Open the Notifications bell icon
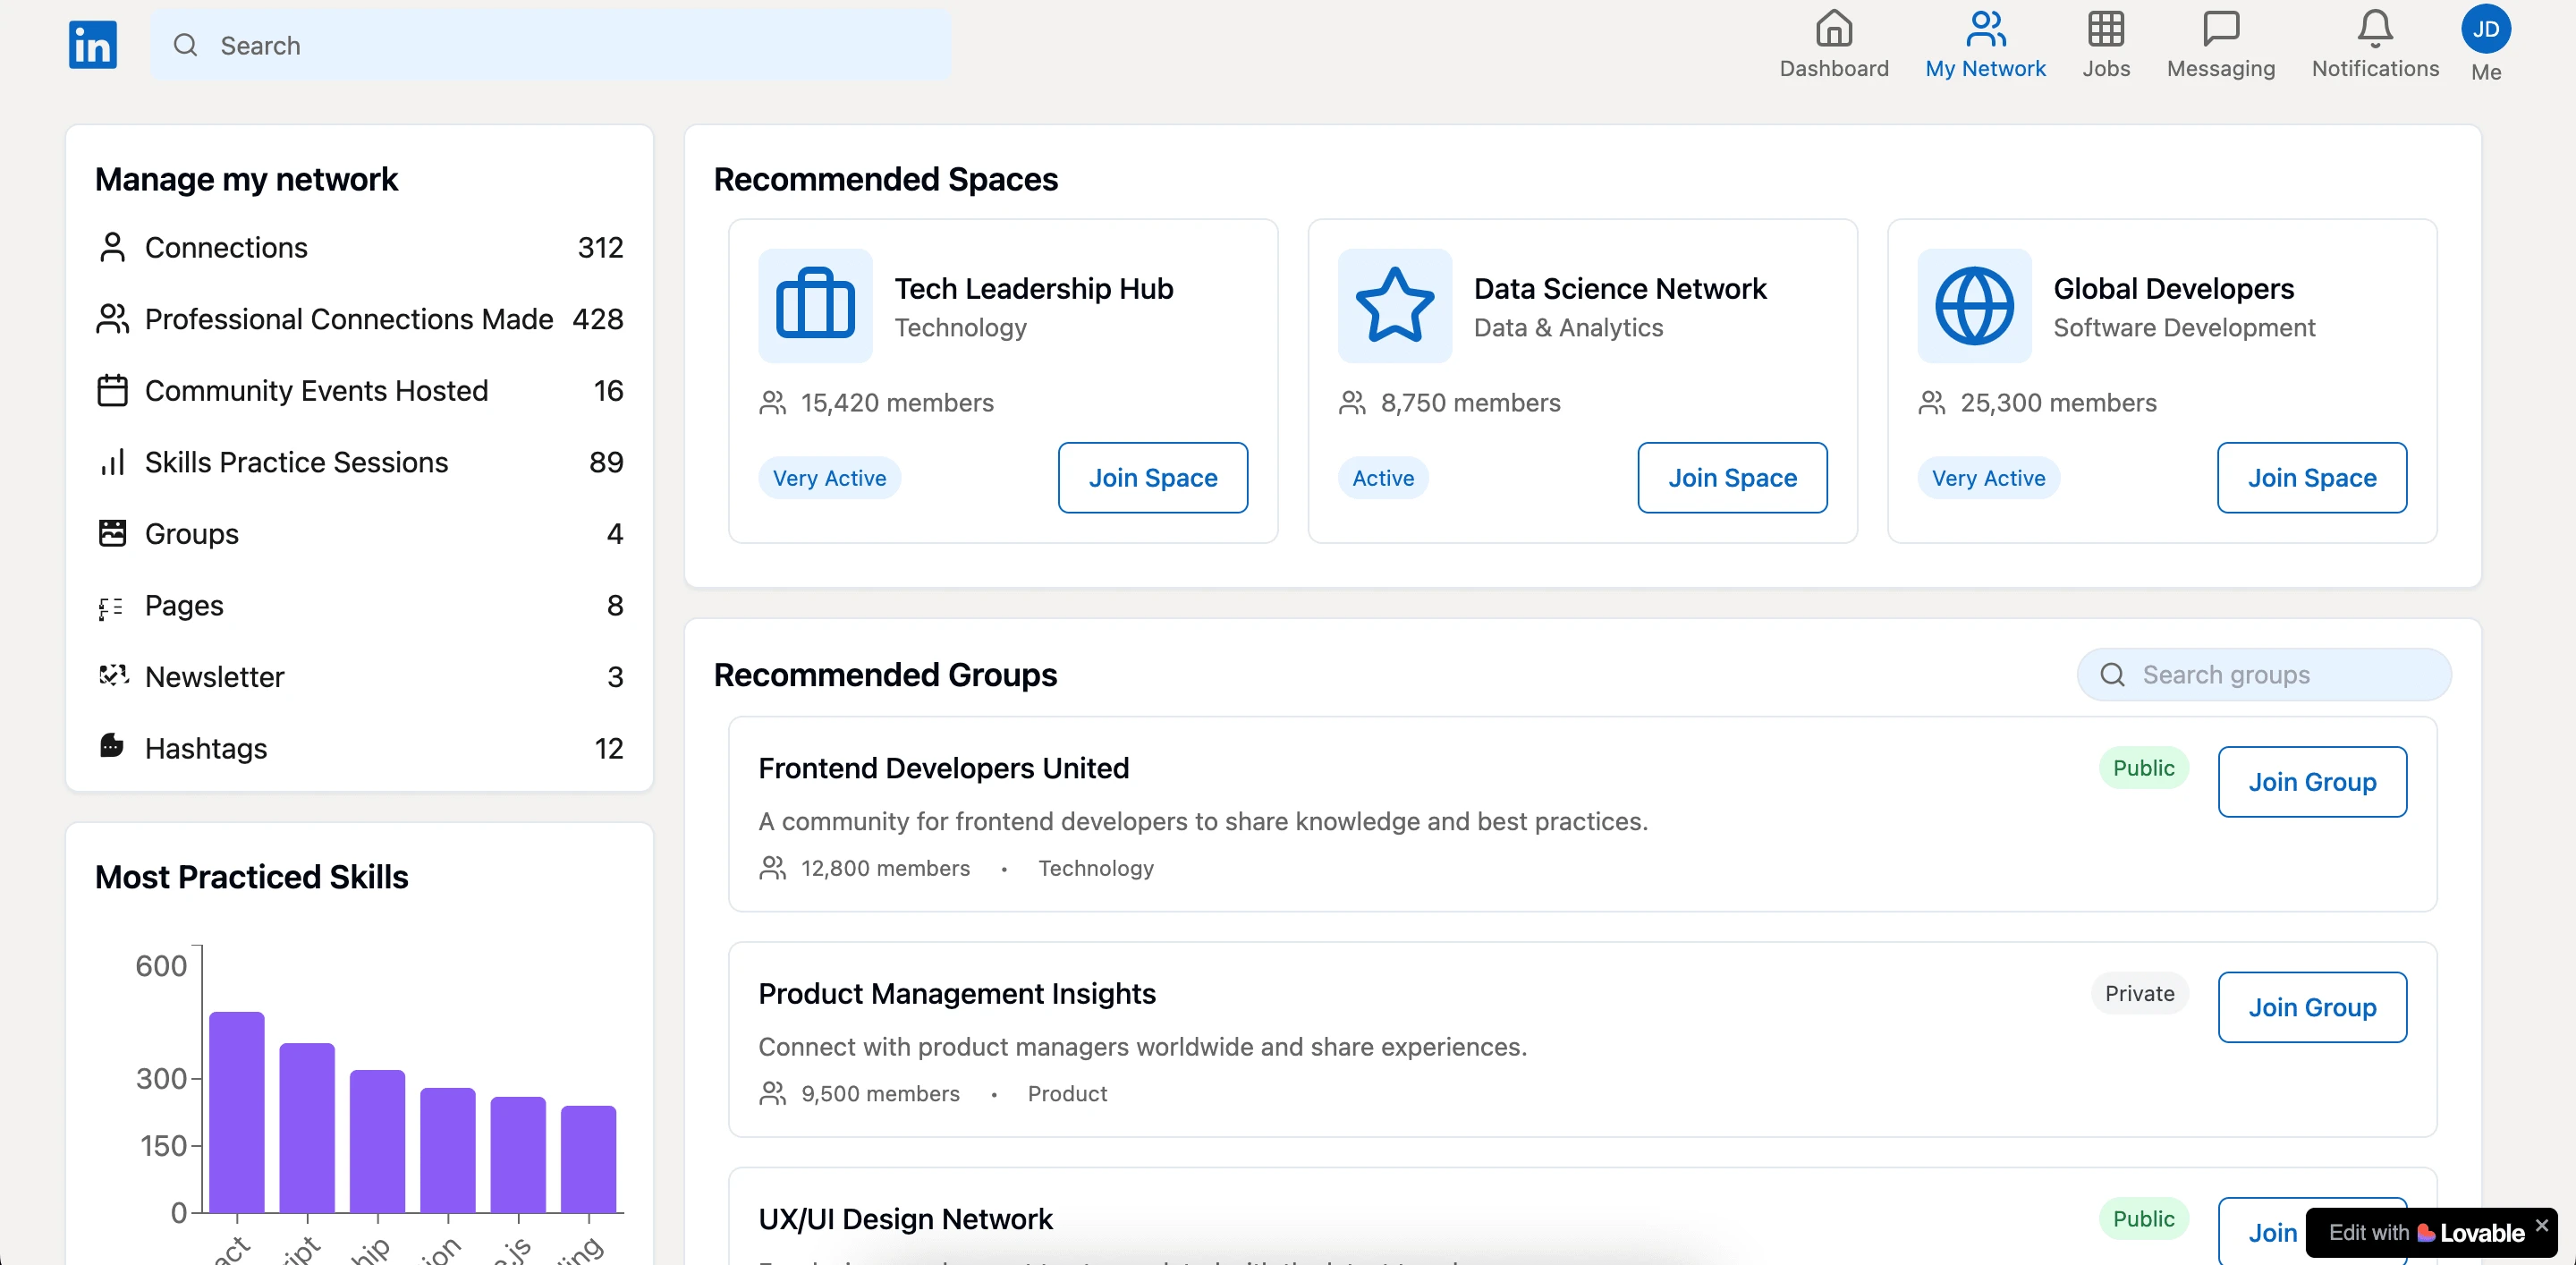 click(2374, 28)
